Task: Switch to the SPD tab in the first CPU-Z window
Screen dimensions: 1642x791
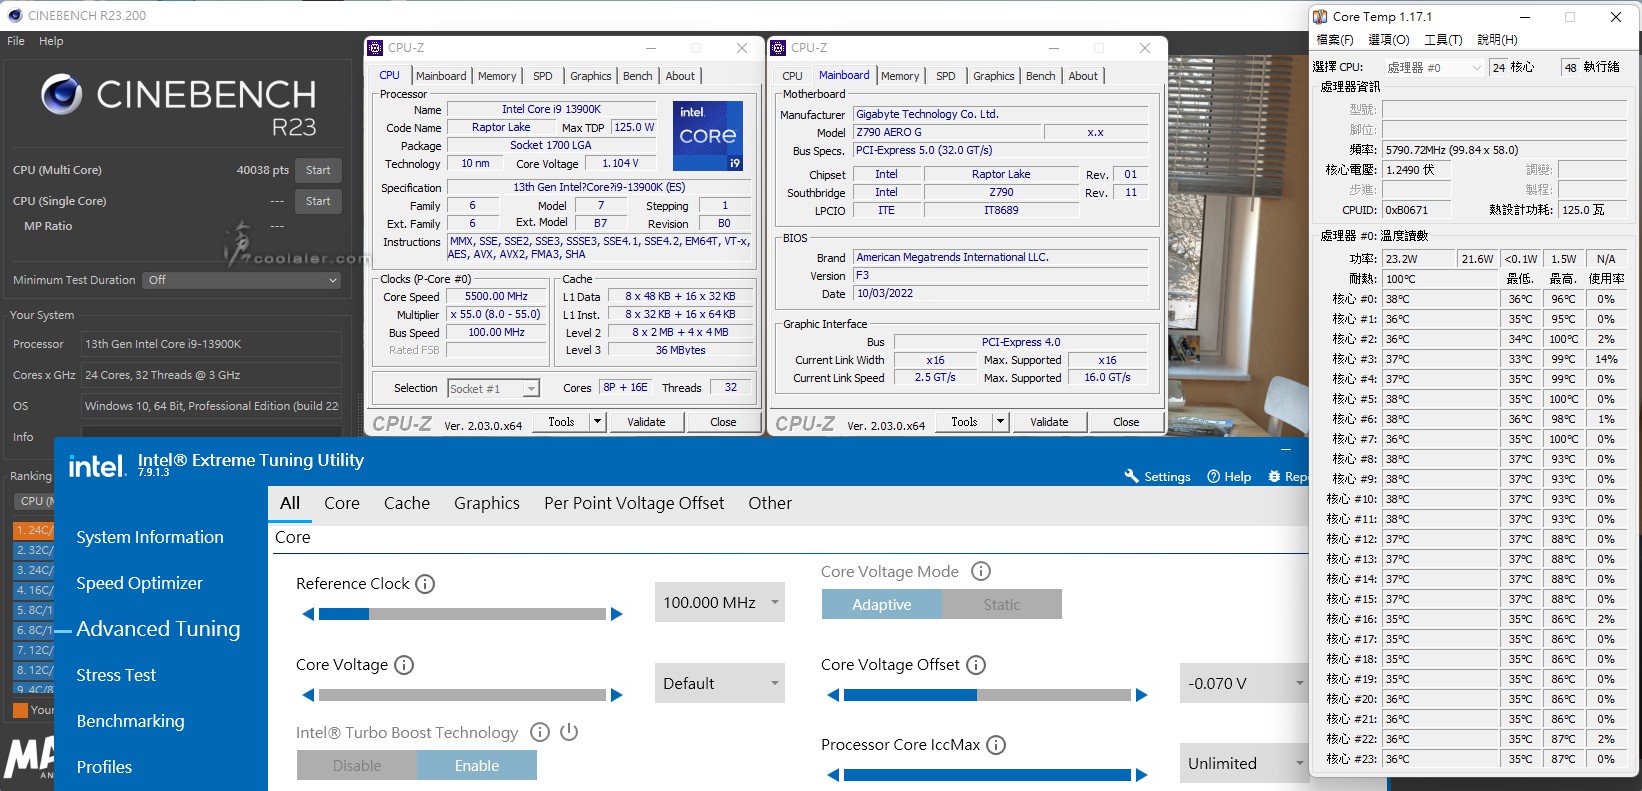Action: [x=543, y=76]
